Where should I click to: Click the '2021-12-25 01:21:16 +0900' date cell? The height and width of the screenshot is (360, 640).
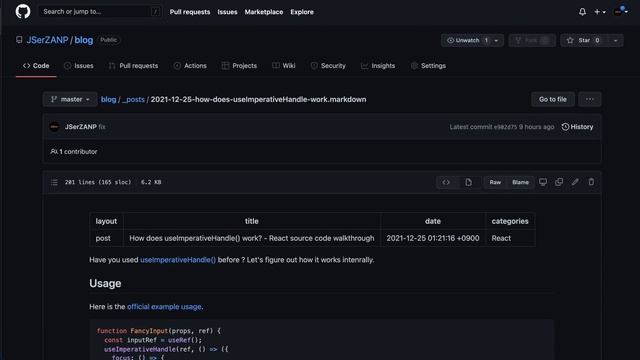pyautogui.click(x=433, y=238)
